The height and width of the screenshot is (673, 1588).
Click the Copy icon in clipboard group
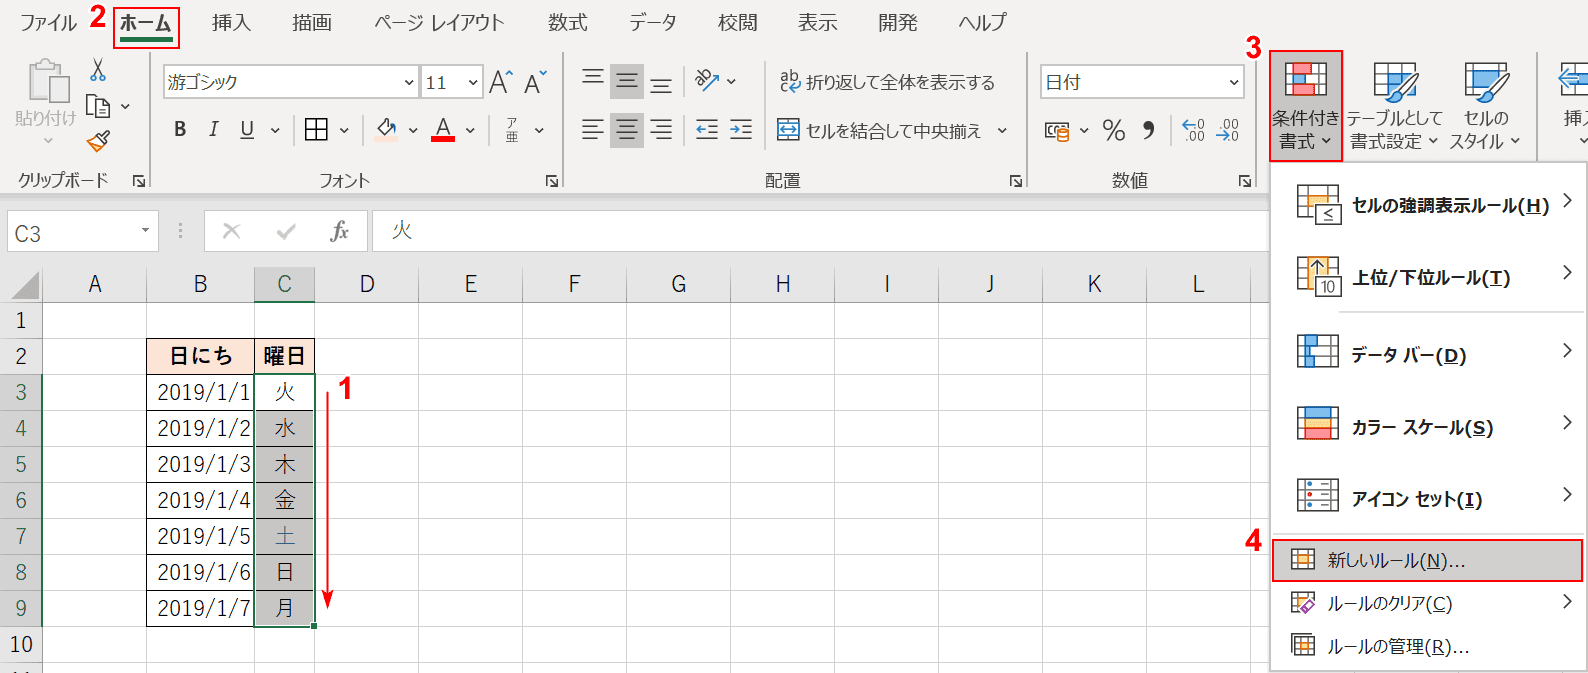coord(98,105)
